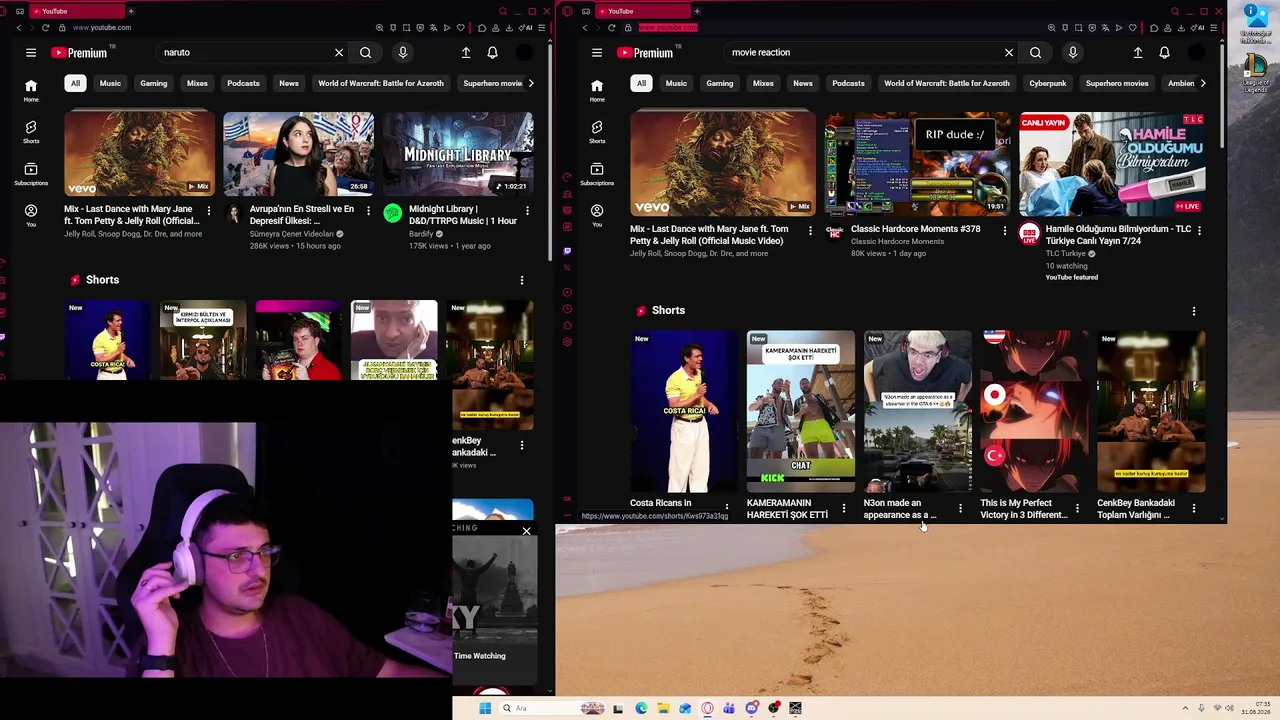Open options for the Shorts shelf in the right window
This screenshot has height=720, width=1280.
click(x=1193, y=311)
